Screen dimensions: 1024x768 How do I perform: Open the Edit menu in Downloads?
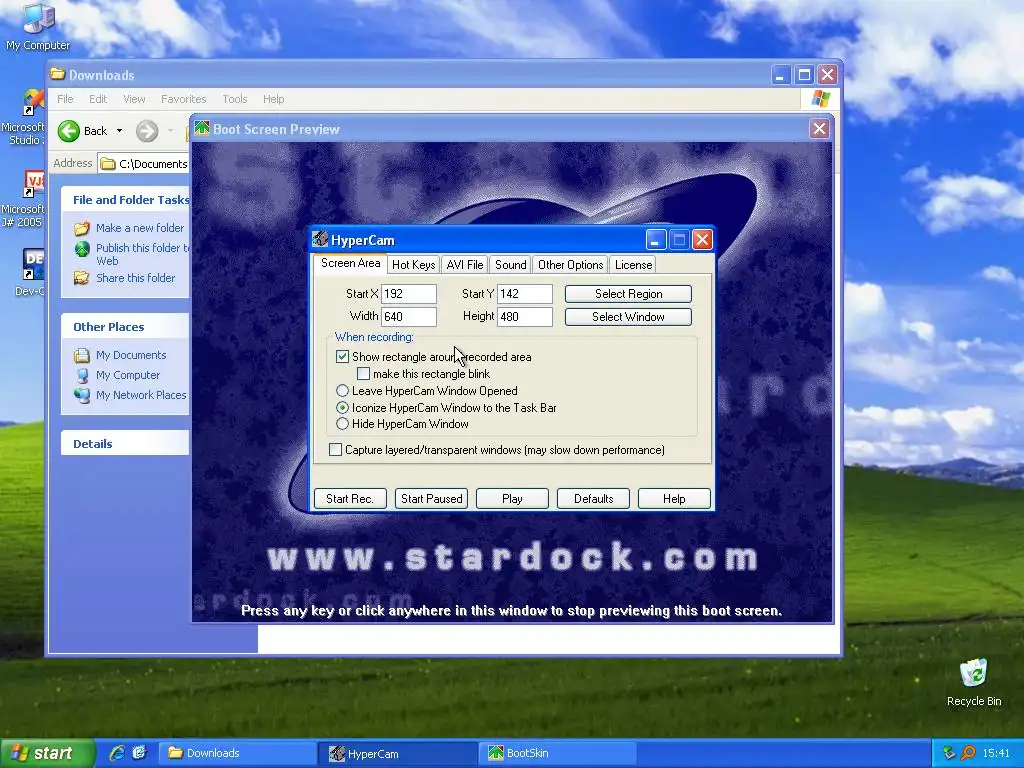[x=98, y=99]
